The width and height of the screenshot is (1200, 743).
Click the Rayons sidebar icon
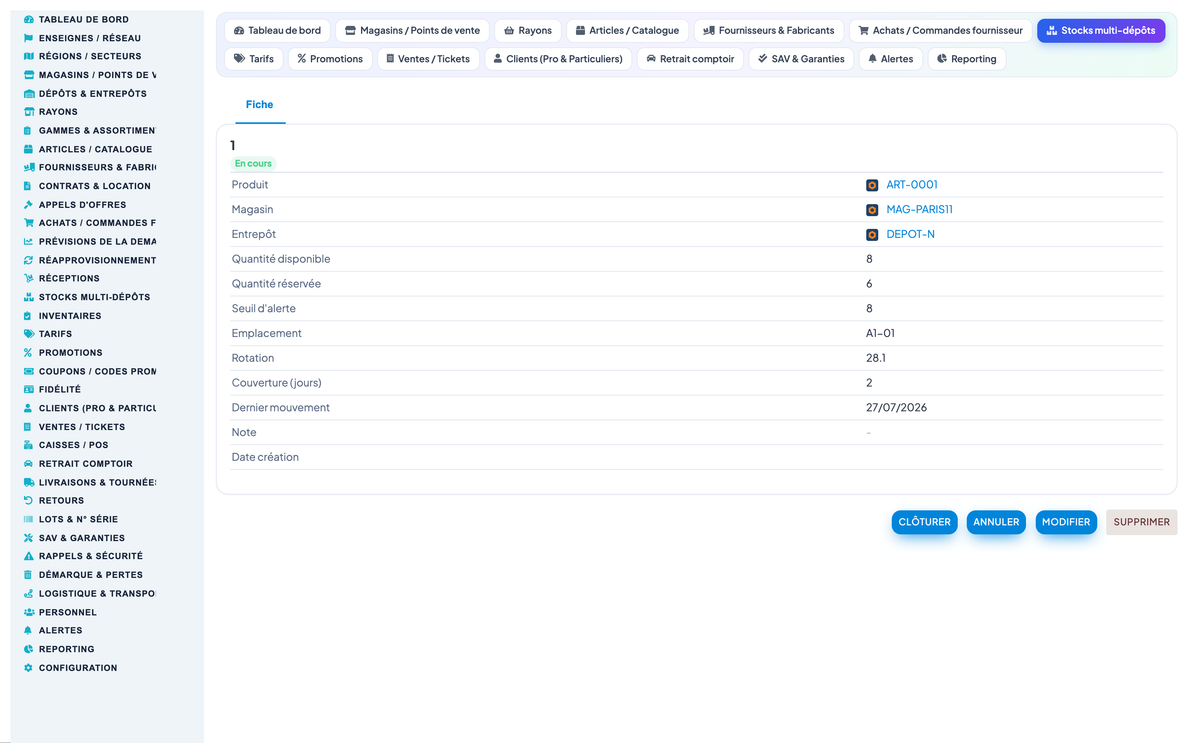point(29,112)
